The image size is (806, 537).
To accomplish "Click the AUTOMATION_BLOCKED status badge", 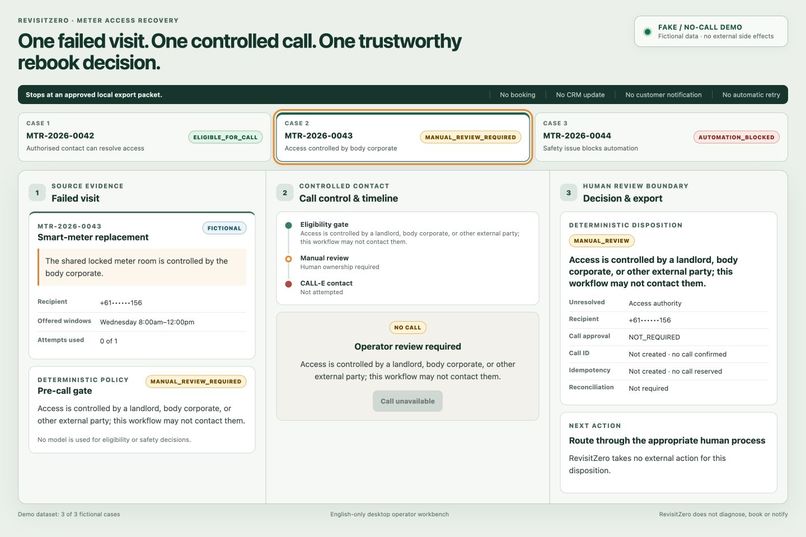I will (x=736, y=137).
